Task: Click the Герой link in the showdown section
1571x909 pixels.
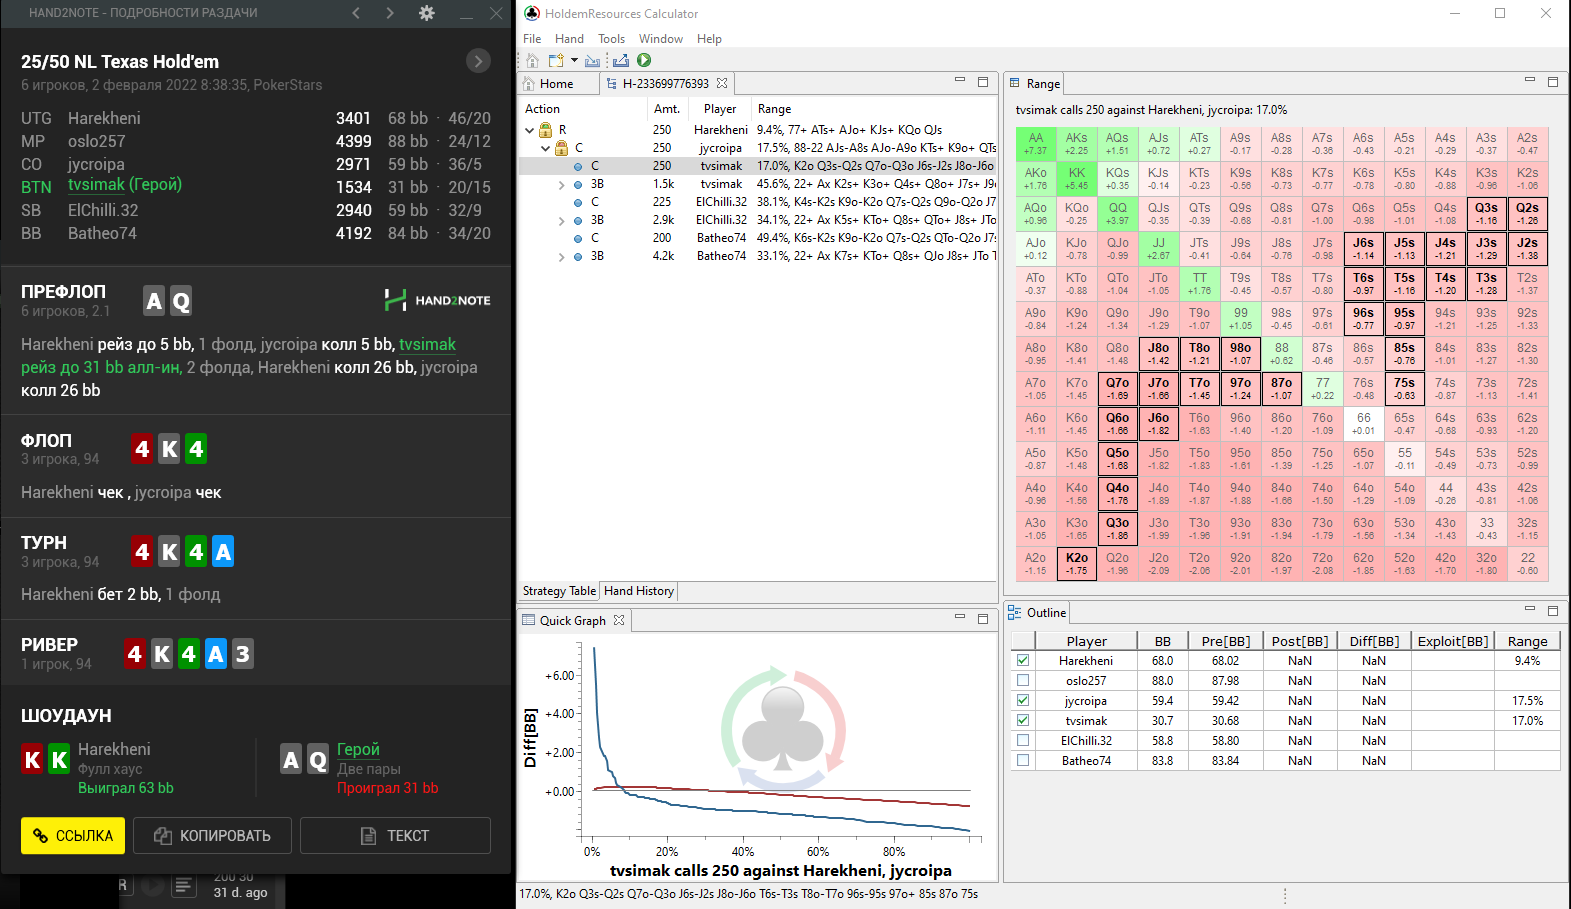Action: [x=358, y=749]
